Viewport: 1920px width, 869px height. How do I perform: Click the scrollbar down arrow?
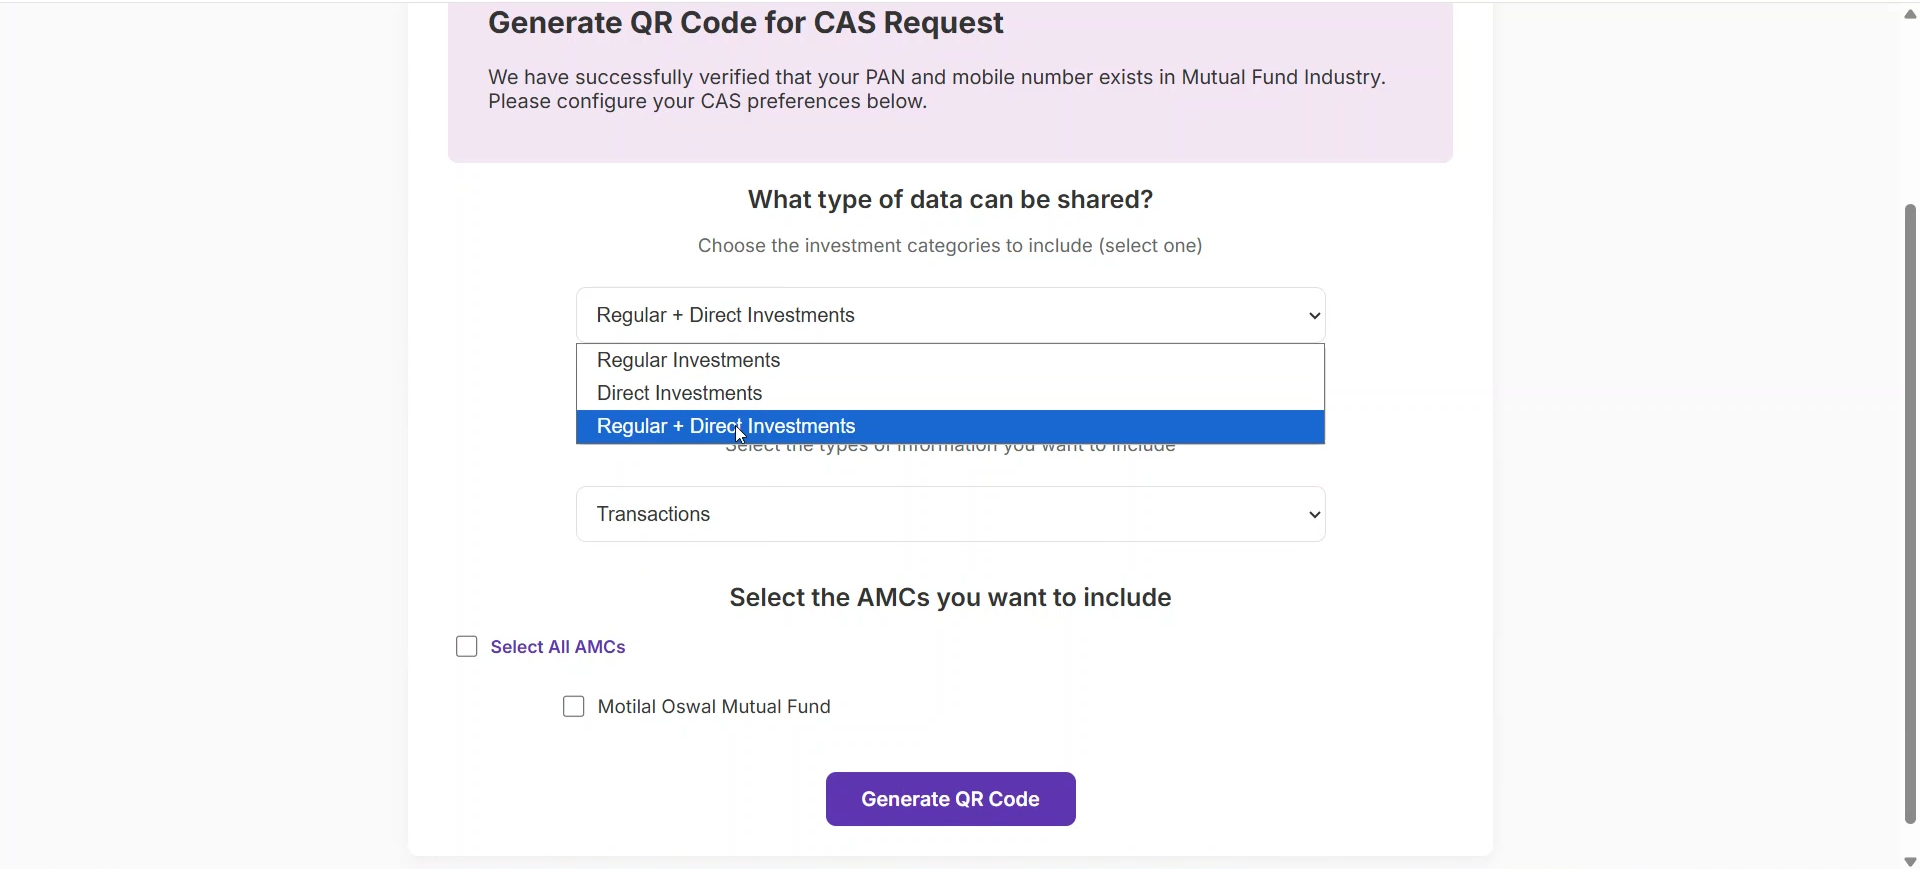coord(1910,861)
